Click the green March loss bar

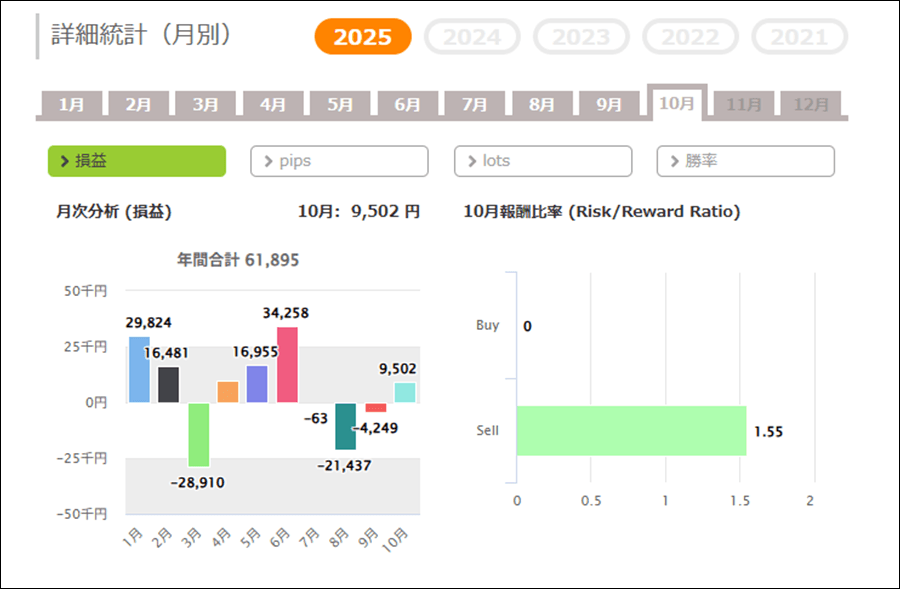(198, 434)
